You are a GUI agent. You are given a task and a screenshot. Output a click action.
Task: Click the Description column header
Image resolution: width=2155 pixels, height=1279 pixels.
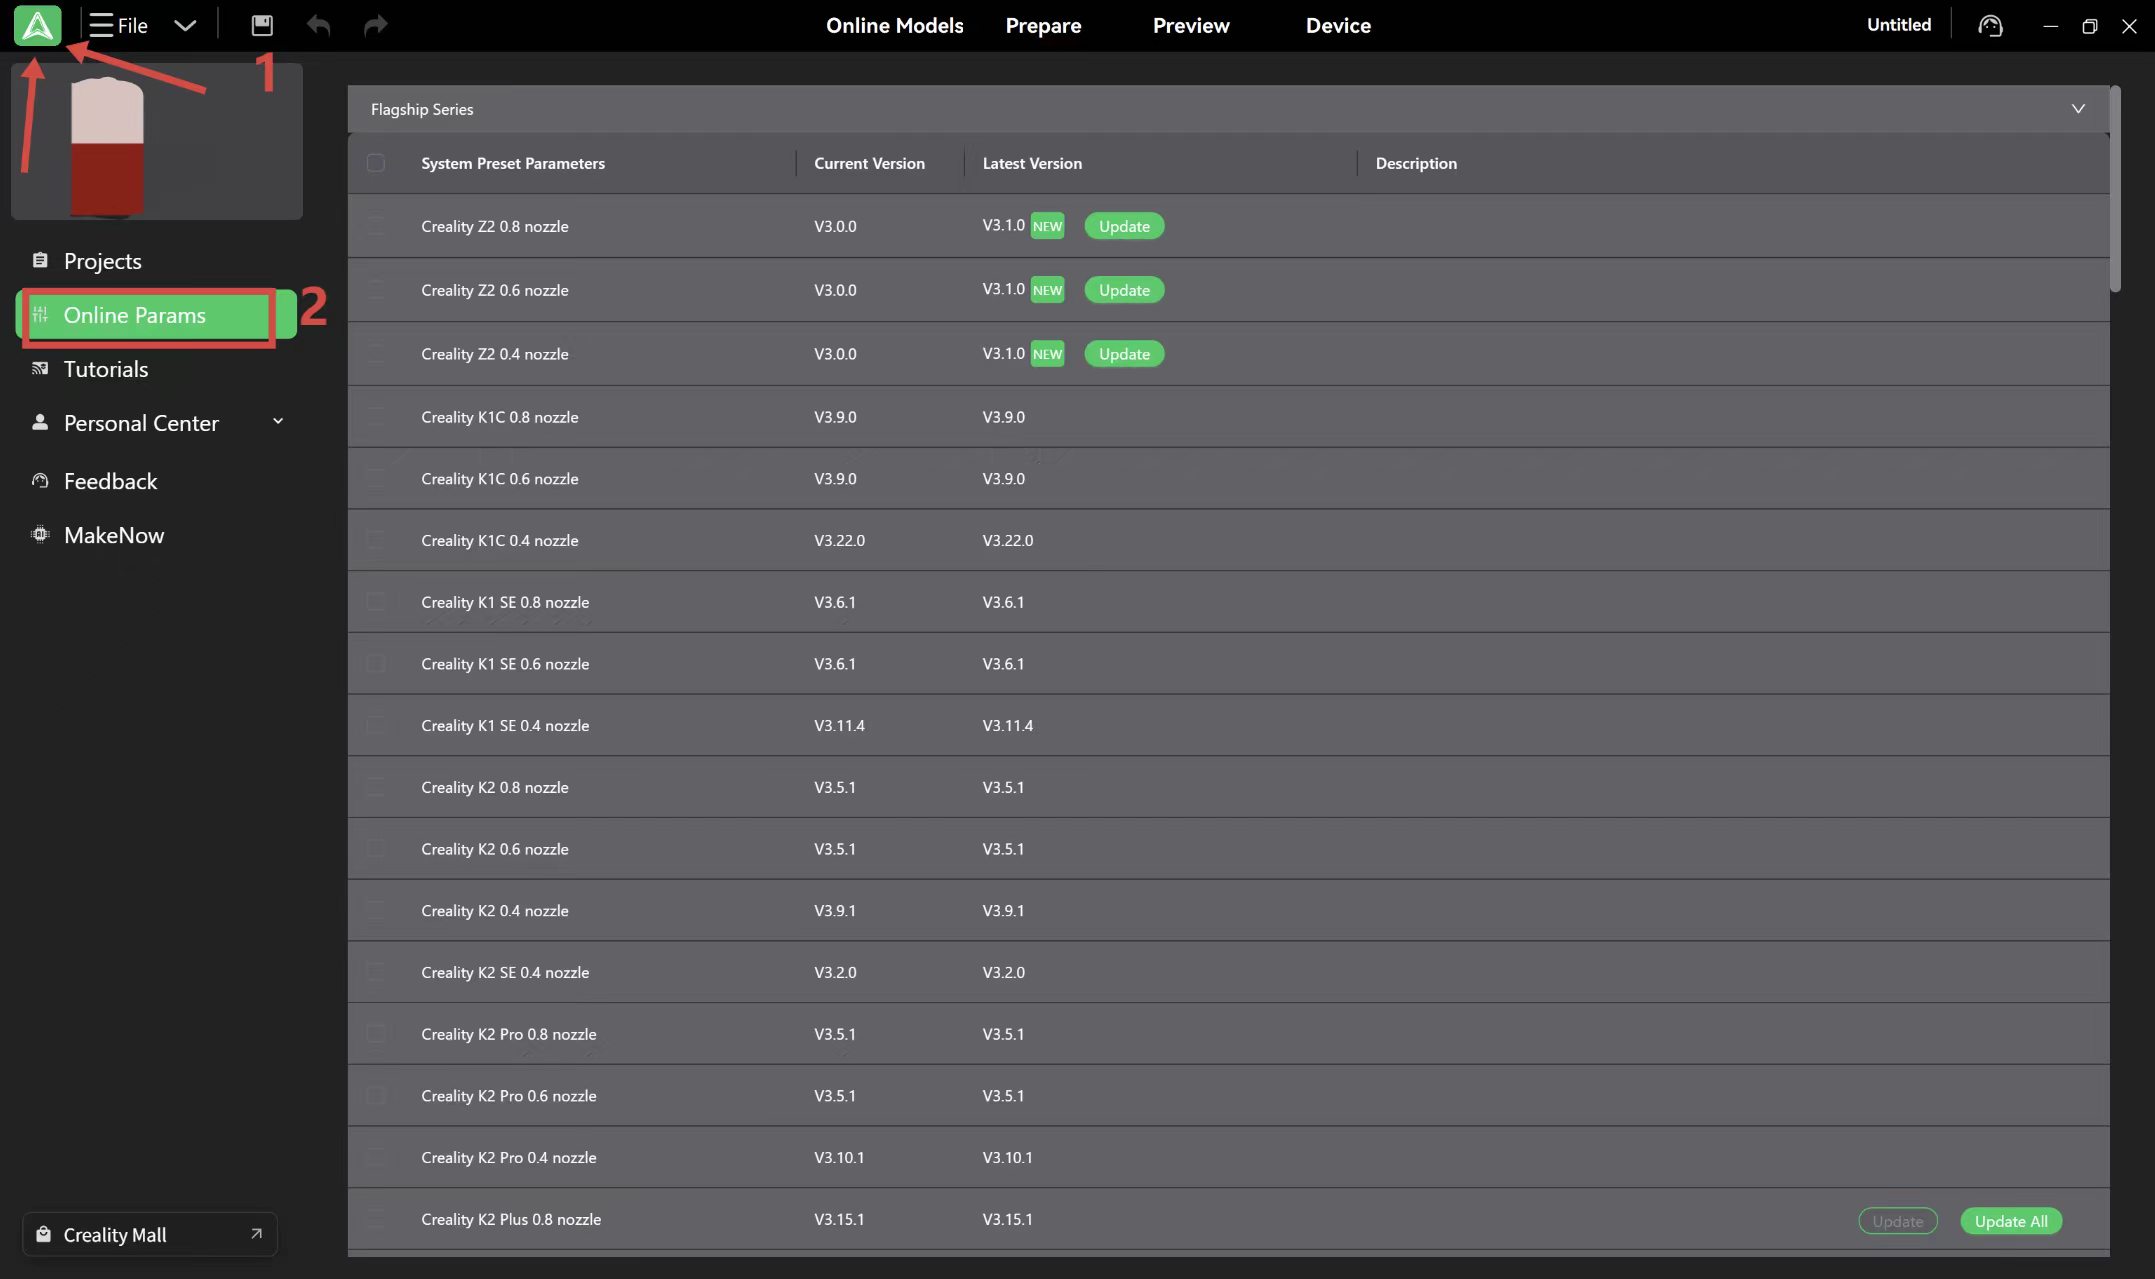pos(1416,163)
